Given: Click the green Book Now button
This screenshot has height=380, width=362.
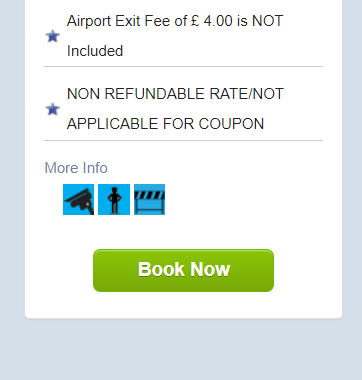Looking at the screenshot, I should pos(183,270).
